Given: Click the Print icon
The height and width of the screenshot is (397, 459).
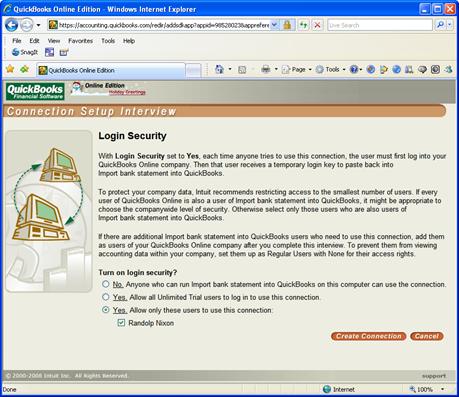Looking at the screenshot, I should (266, 69).
